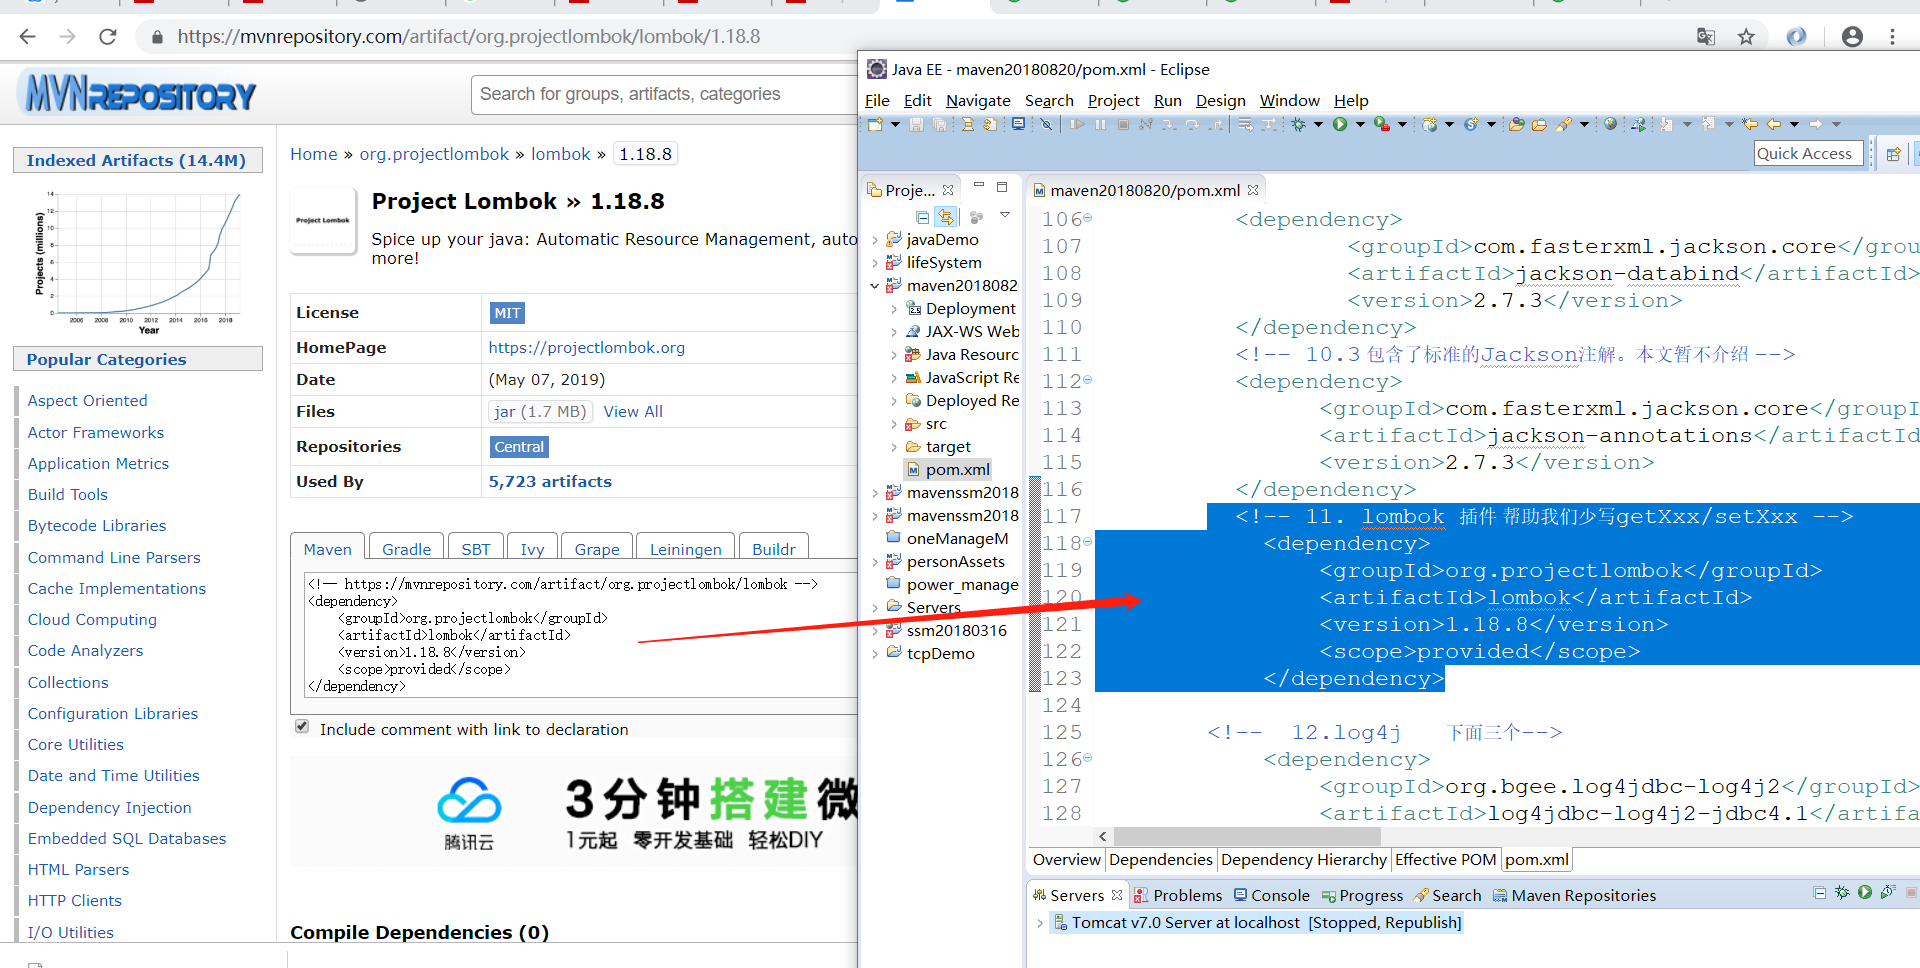
Task: Open the Run button dropdown arrow
Action: [x=1360, y=124]
